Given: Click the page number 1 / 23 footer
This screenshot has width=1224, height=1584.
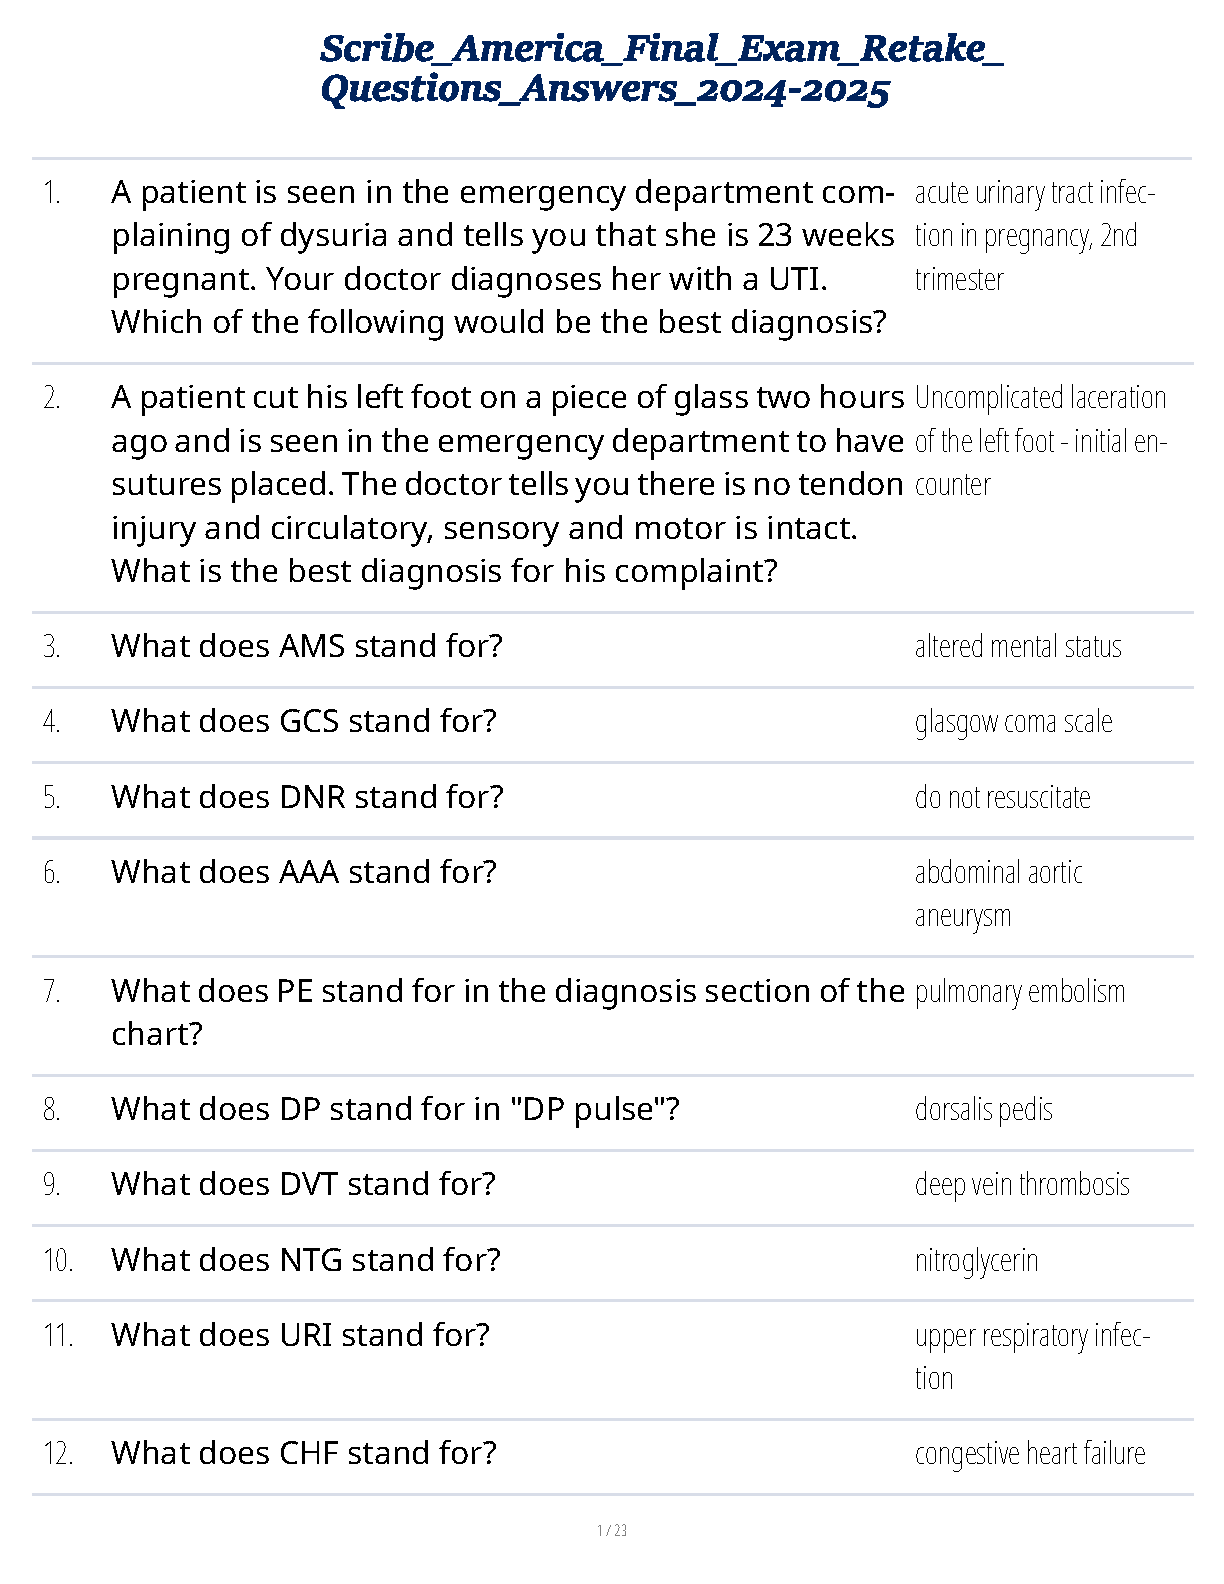Looking at the screenshot, I should (612, 1530).
